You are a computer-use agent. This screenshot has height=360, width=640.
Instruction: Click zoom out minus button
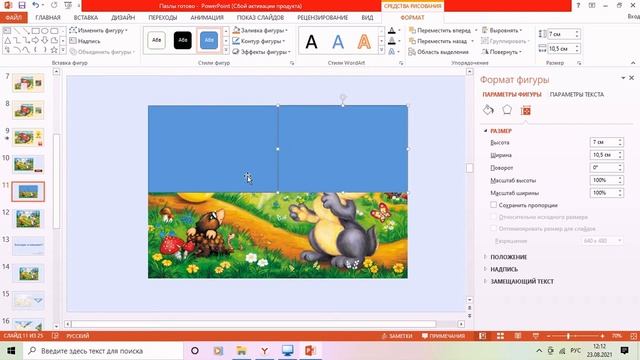pyautogui.click(x=549, y=336)
